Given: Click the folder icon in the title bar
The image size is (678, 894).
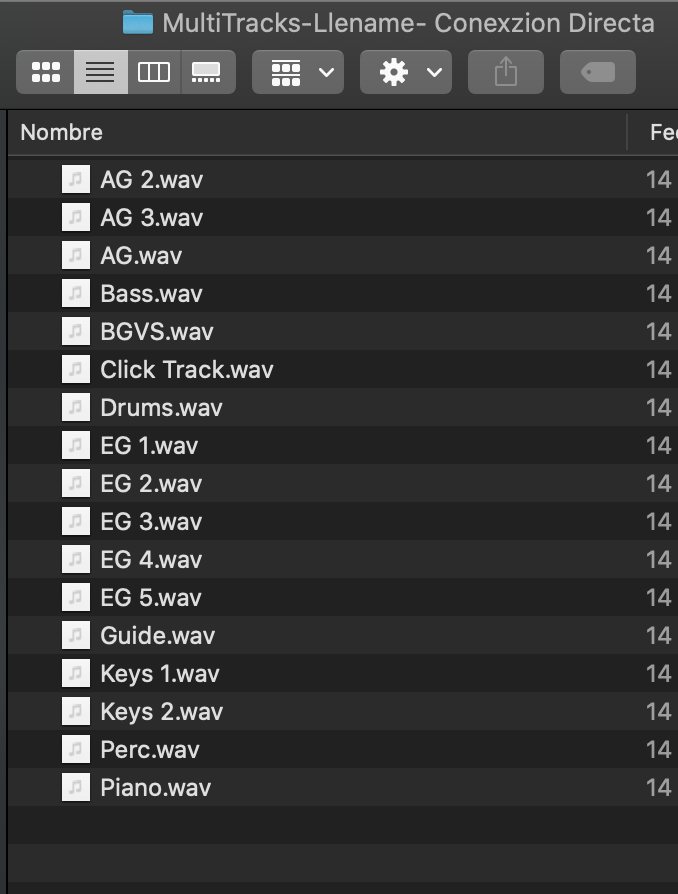Looking at the screenshot, I should (138, 23).
